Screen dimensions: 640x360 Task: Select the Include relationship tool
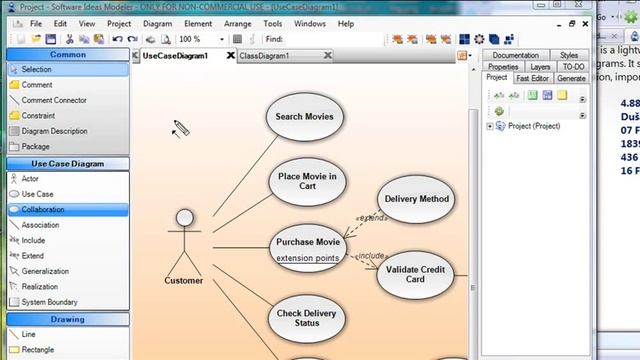[68, 240]
